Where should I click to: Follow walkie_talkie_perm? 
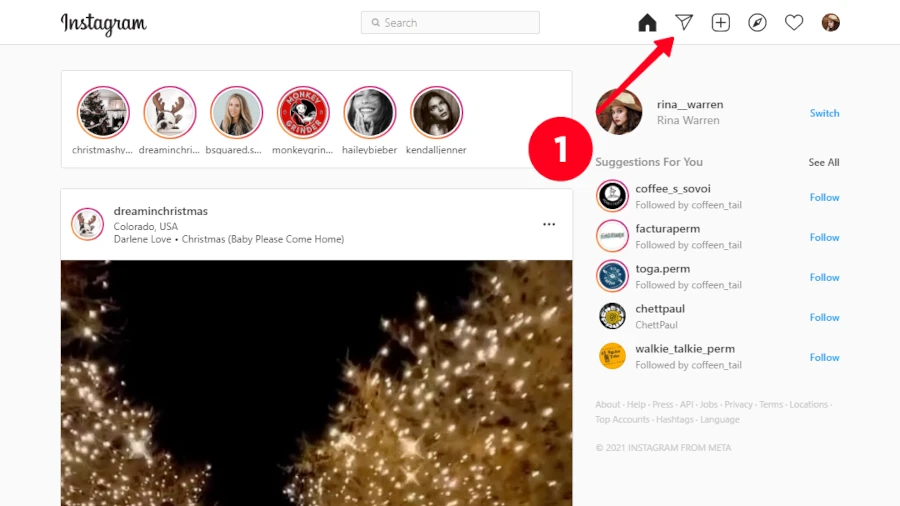click(x=824, y=357)
